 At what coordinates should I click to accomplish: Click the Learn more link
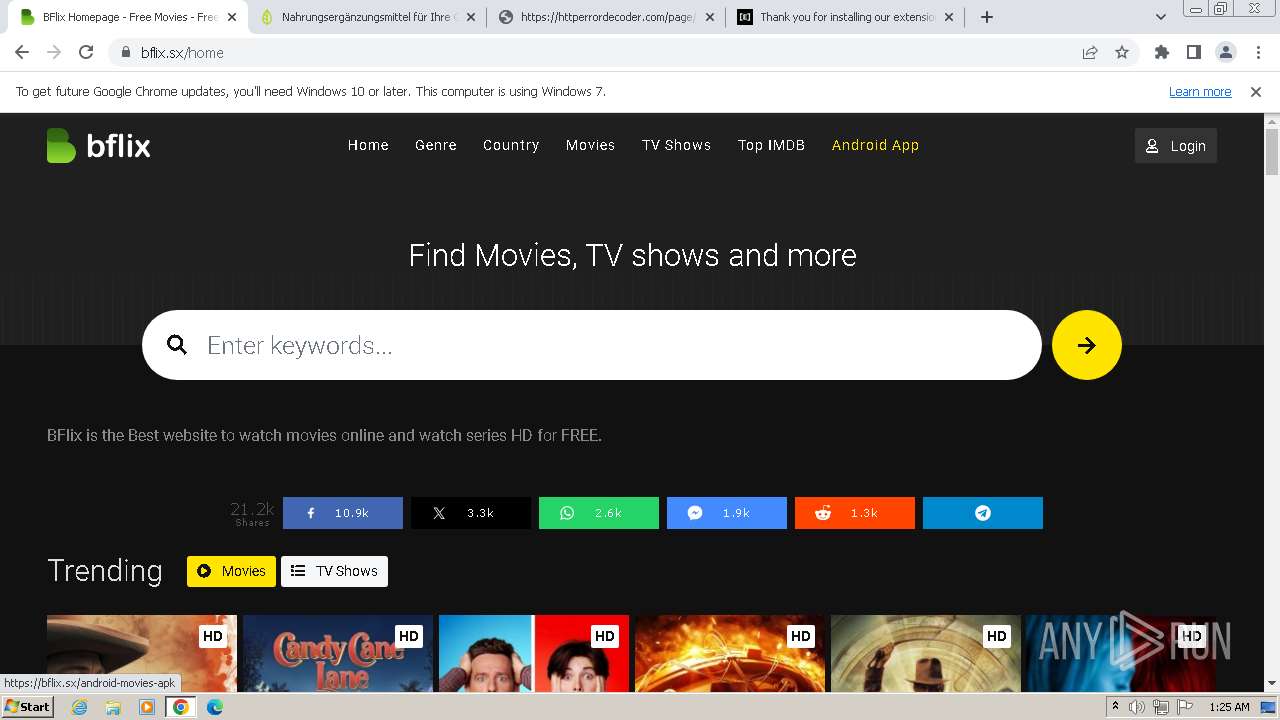(x=1200, y=92)
